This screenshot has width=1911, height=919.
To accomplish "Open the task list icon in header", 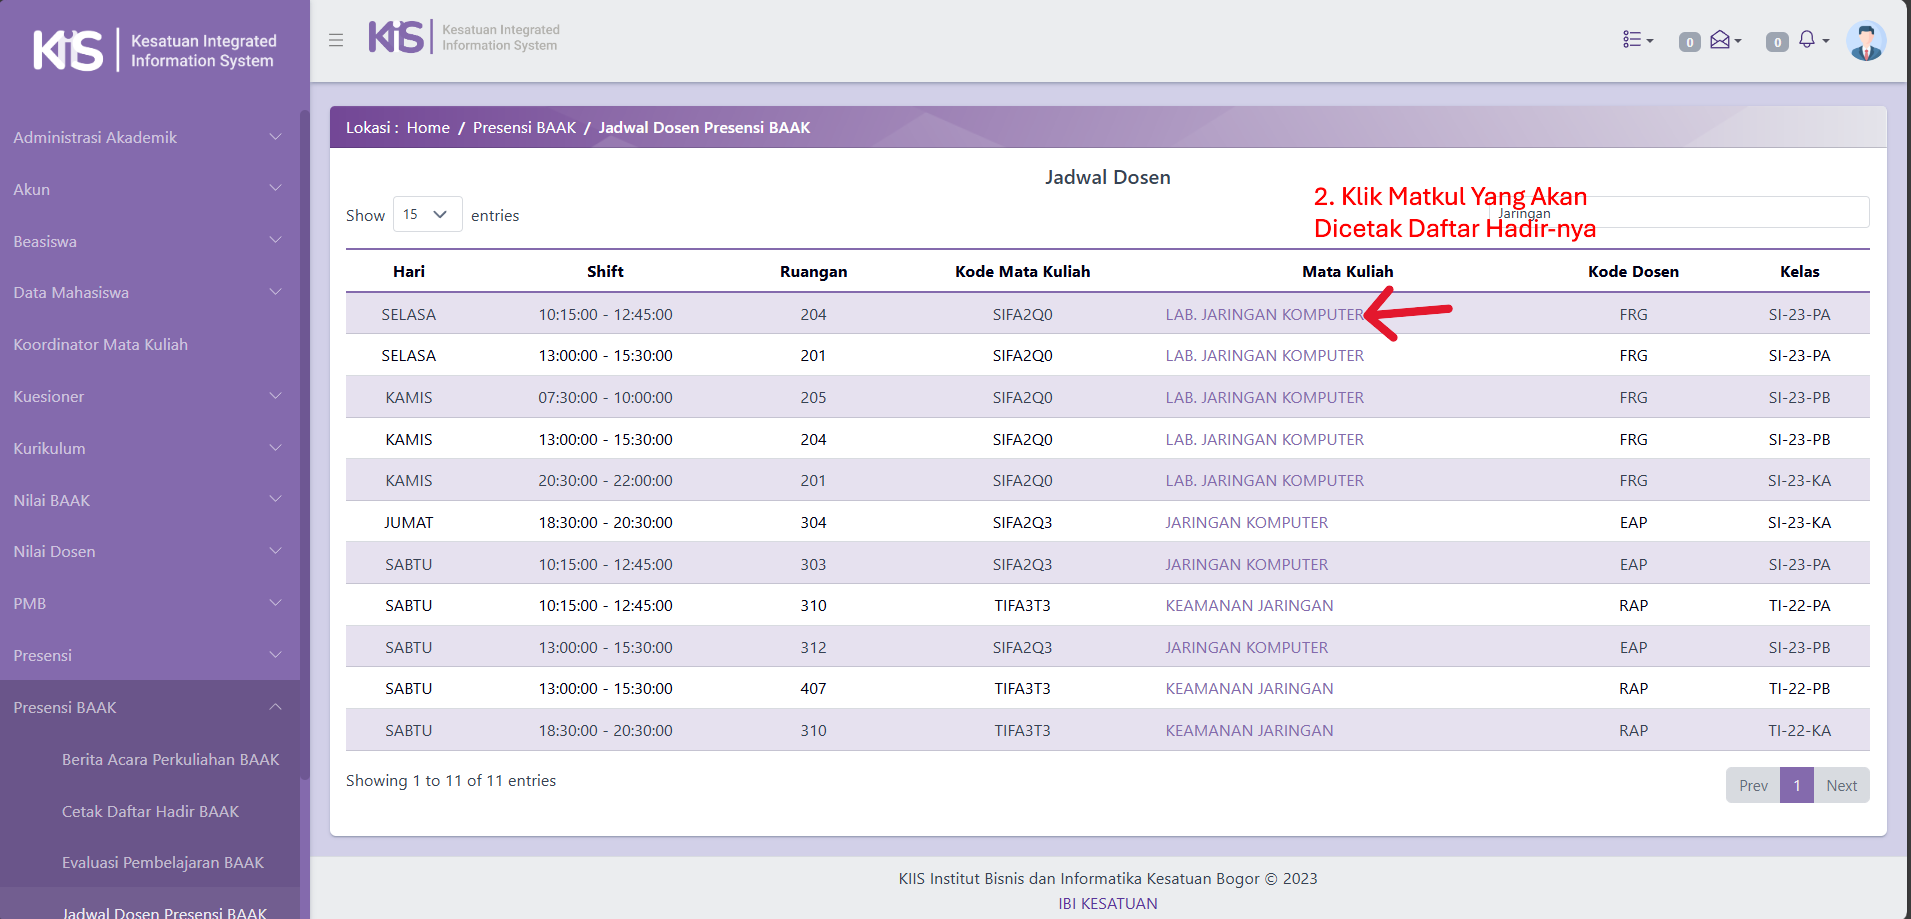I will [x=1637, y=40].
